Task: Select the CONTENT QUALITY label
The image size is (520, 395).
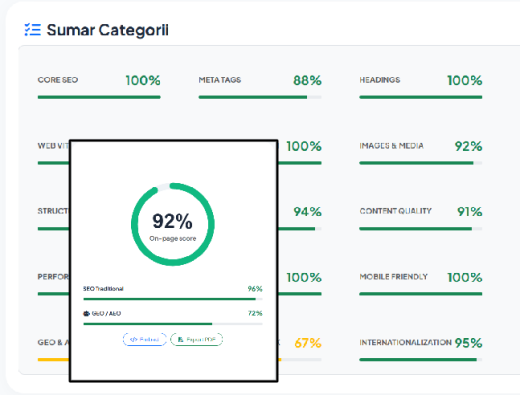Action: coord(395,211)
